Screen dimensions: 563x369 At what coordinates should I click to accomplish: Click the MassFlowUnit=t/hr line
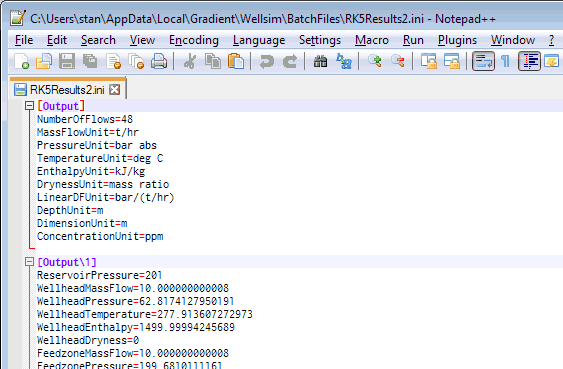click(88, 132)
